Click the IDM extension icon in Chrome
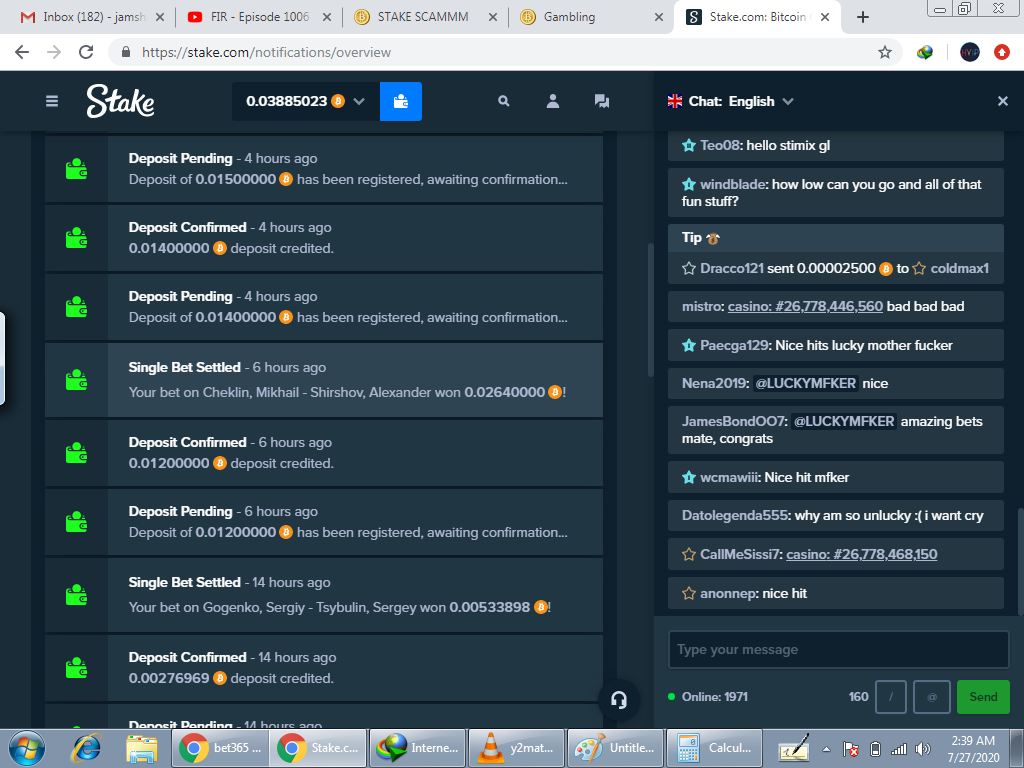Screen dimensions: 1024x768 [925, 52]
